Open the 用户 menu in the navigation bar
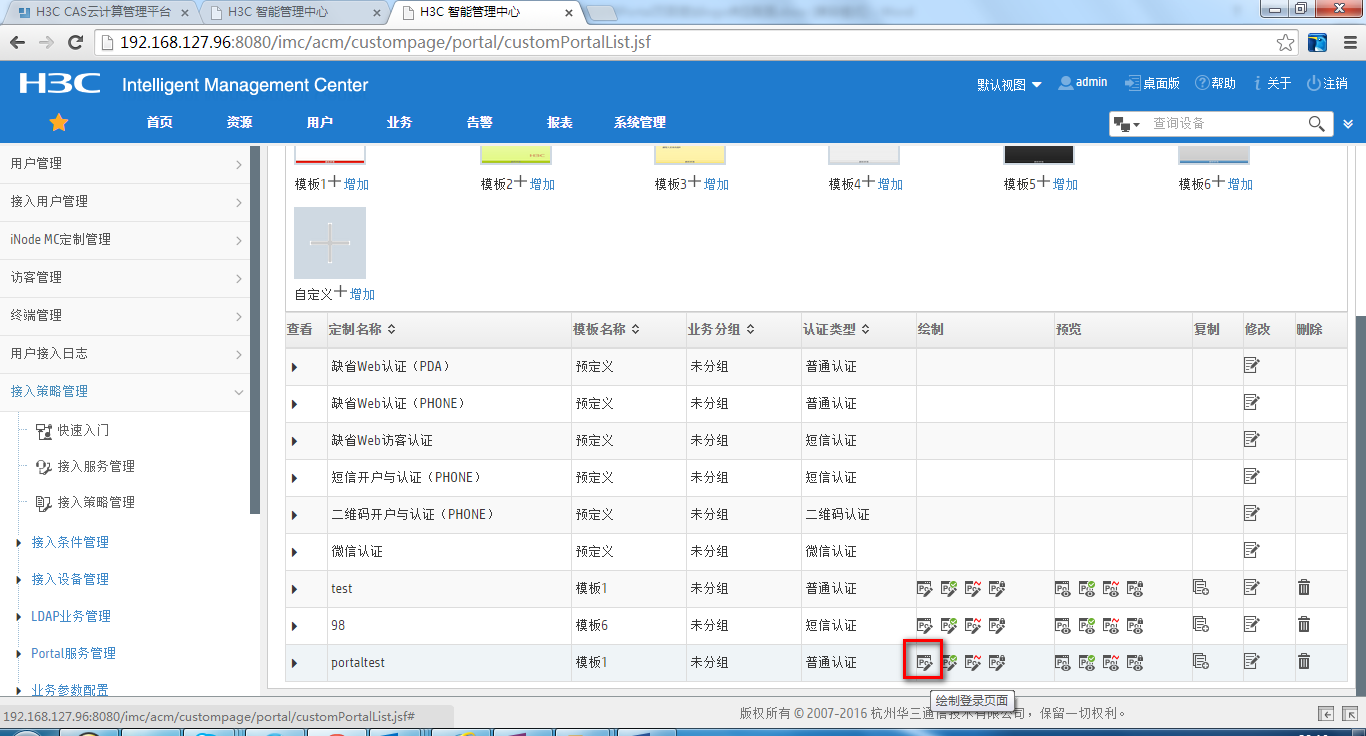Image resolution: width=1366 pixels, height=736 pixels. tap(319, 122)
